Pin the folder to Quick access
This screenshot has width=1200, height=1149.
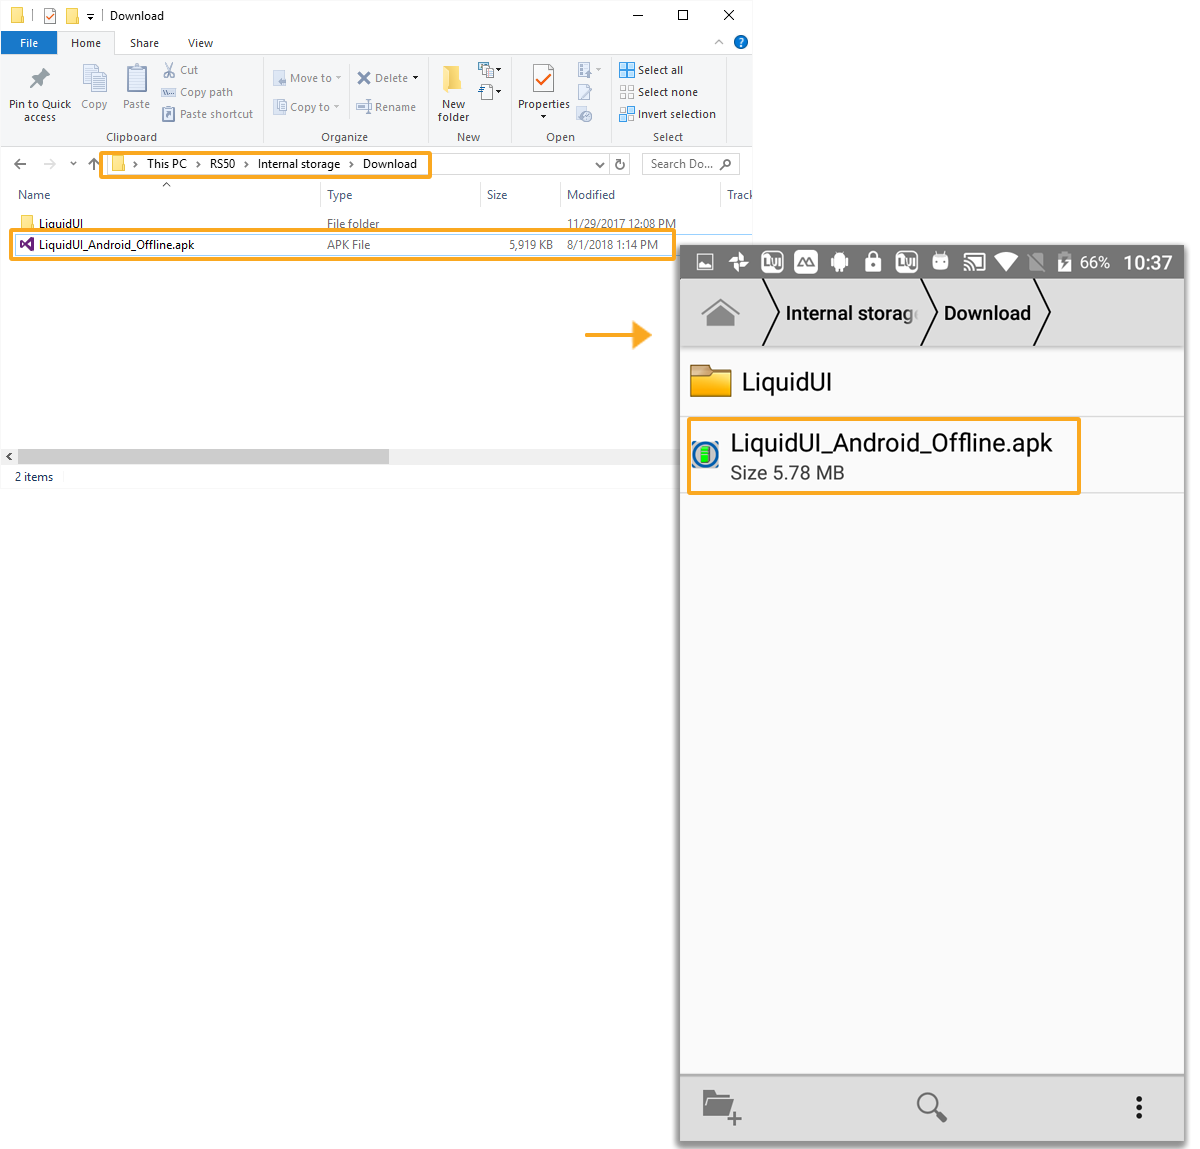pyautogui.click(x=40, y=93)
